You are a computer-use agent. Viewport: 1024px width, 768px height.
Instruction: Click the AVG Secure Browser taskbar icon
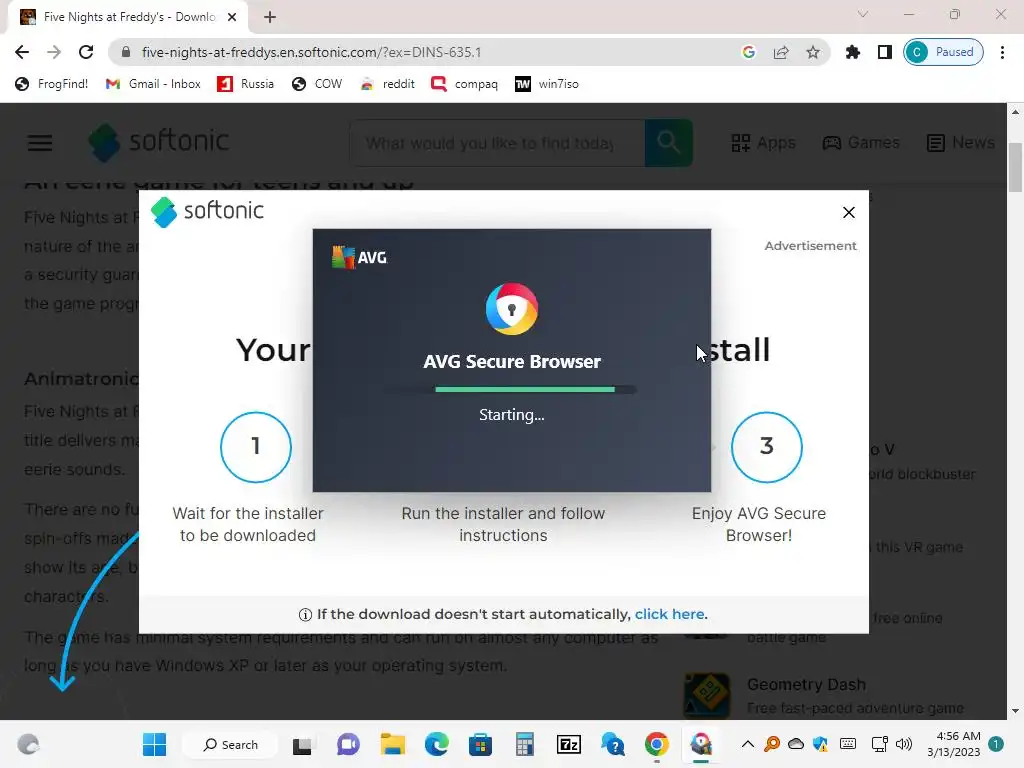701,744
